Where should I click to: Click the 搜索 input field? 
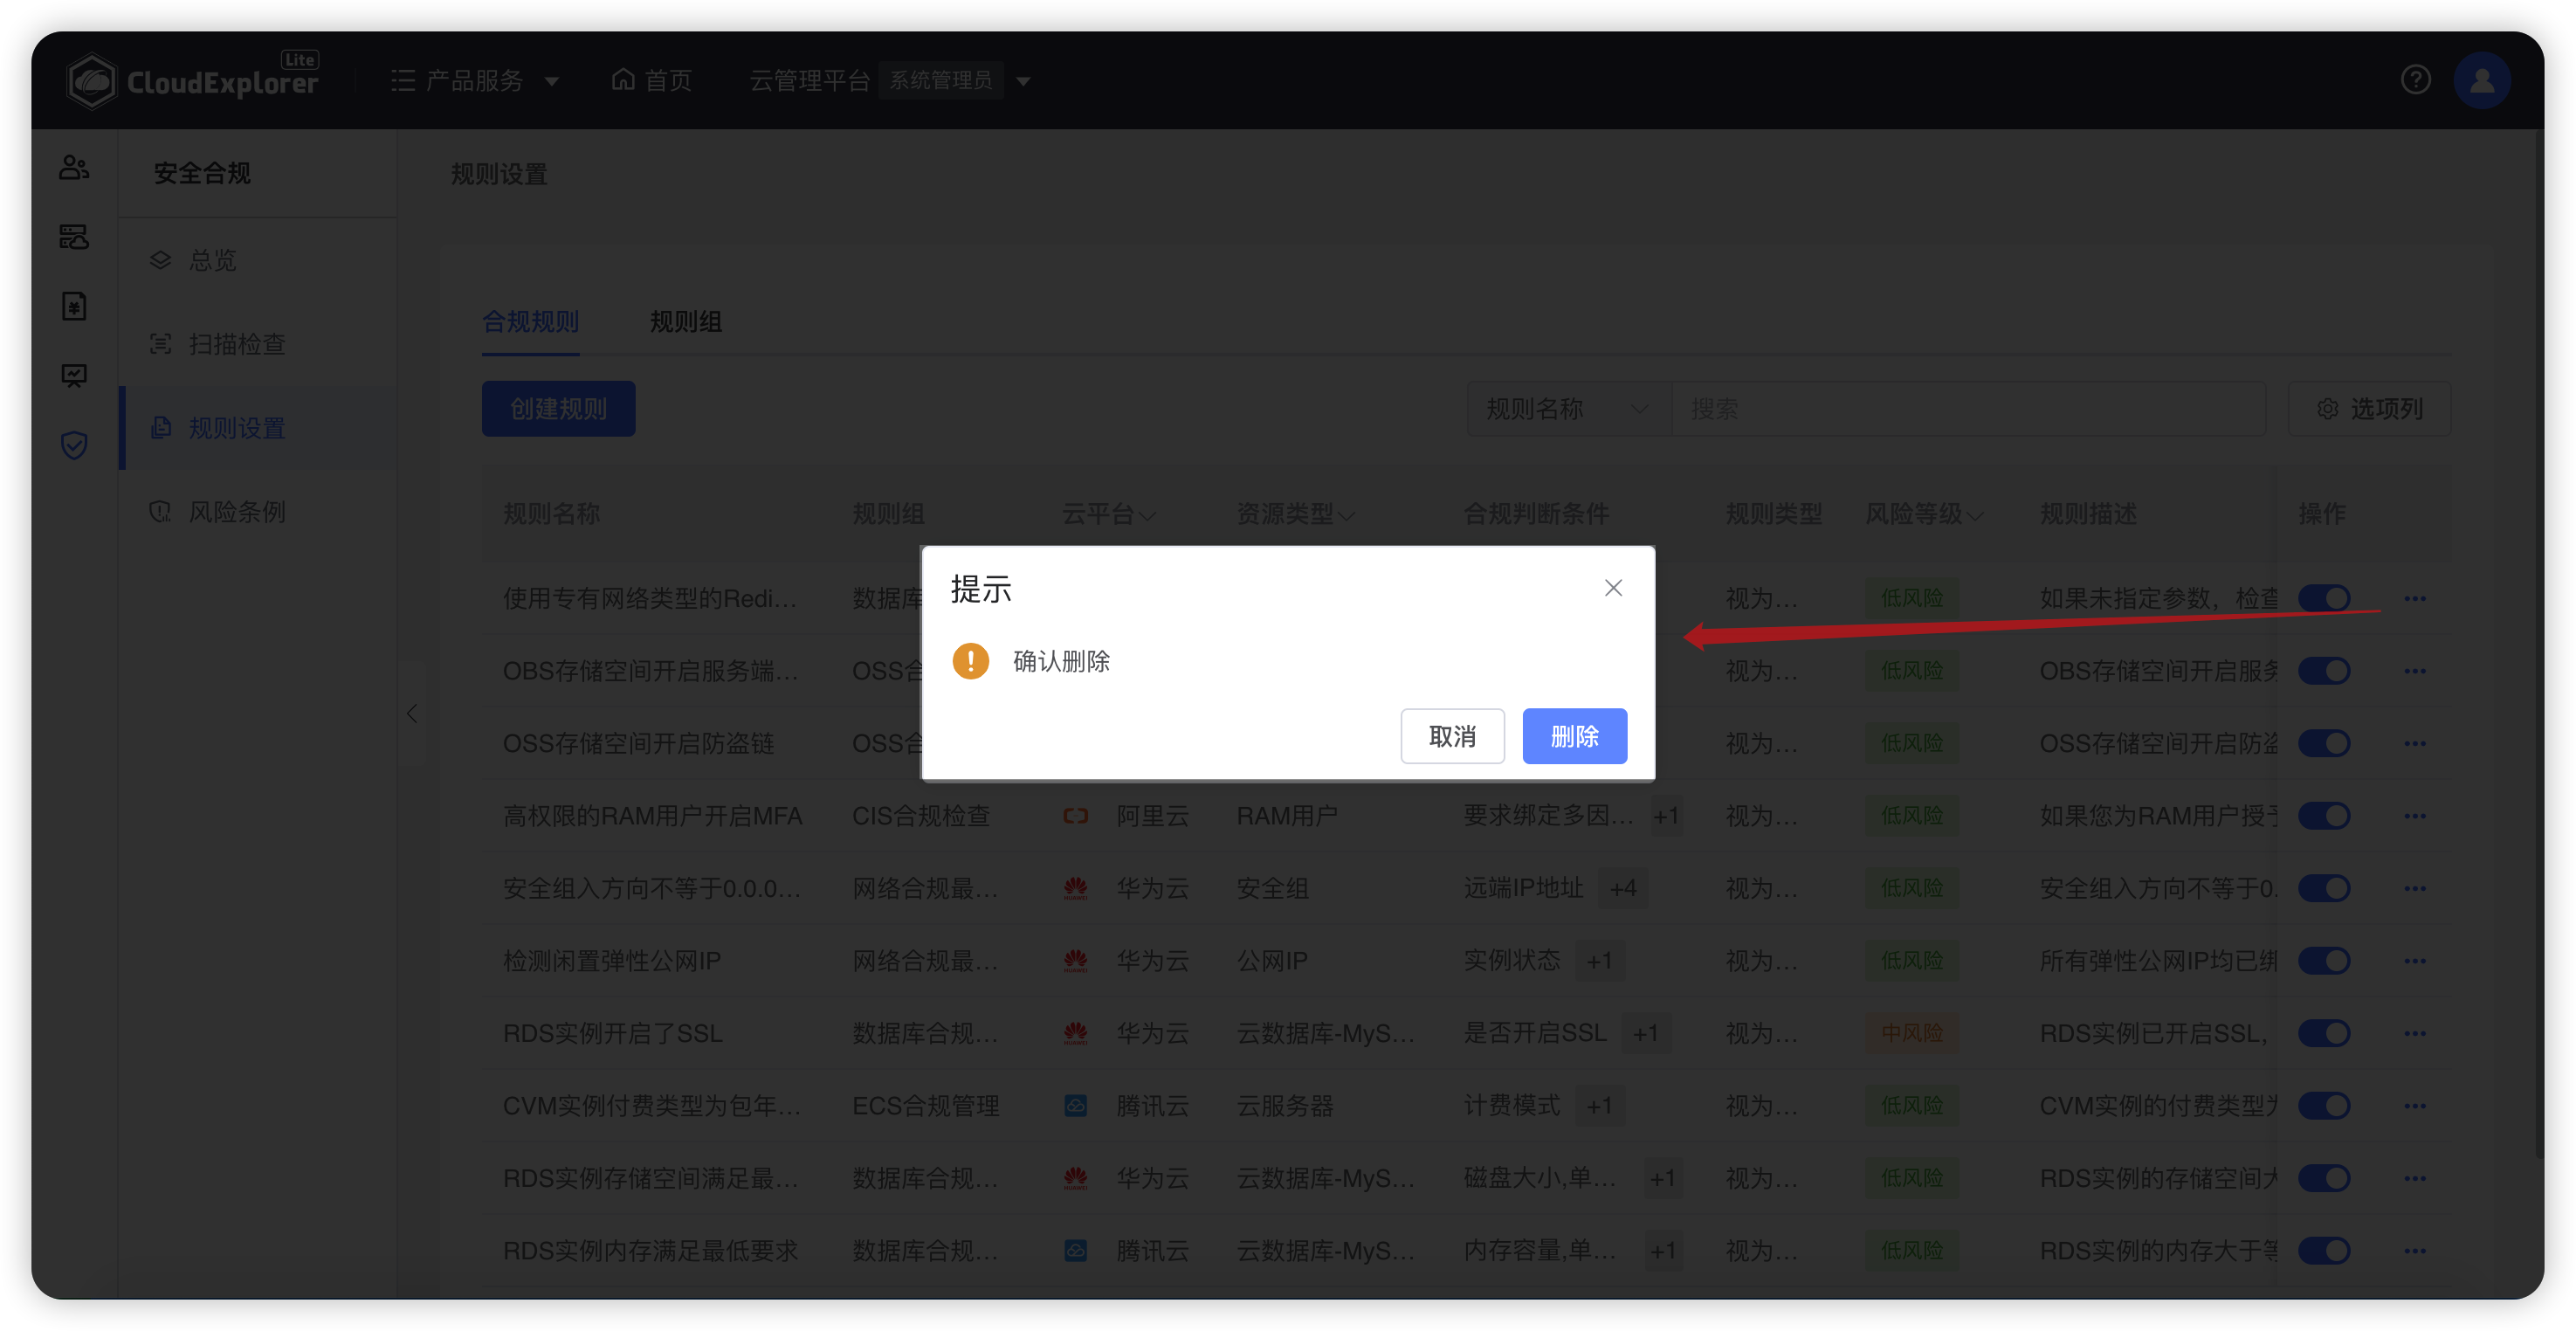(1968, 409)
